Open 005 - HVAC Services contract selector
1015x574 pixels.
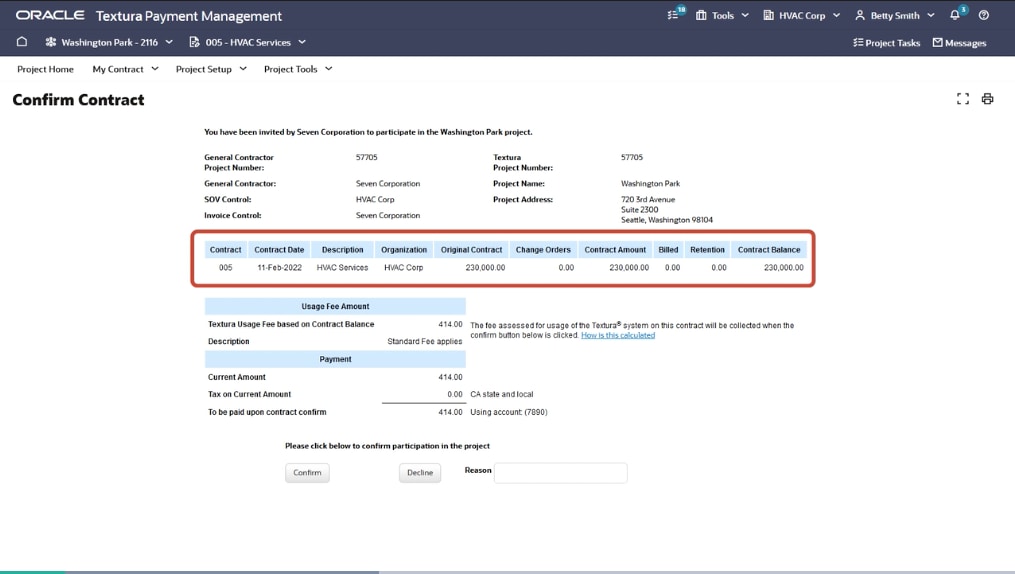pos(247,42)
